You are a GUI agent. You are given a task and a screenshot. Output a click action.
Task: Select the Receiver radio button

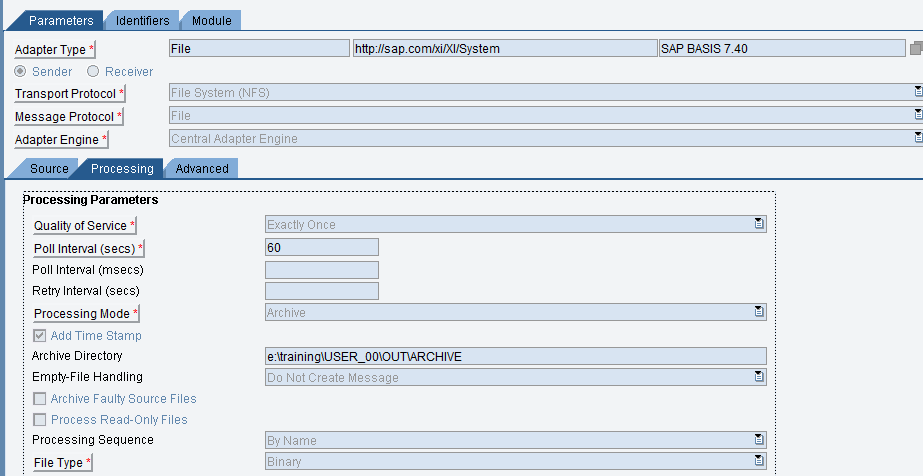click(93, 71)
